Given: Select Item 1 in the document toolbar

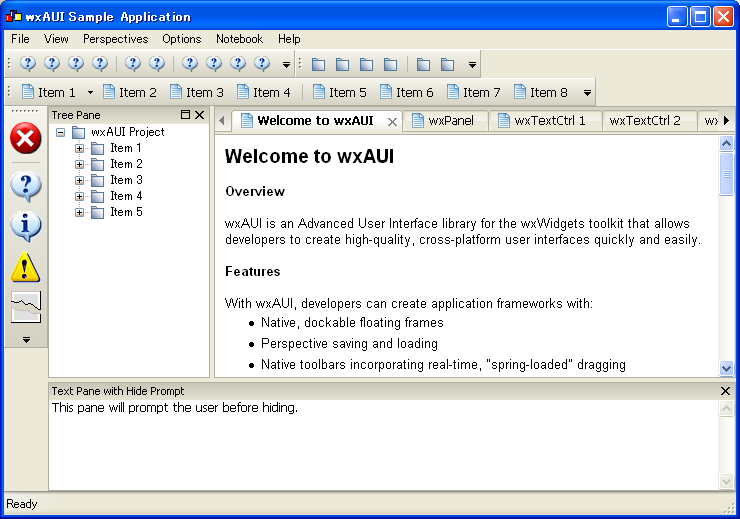Looking at the screenshot, I should click(x=49, y=92).
